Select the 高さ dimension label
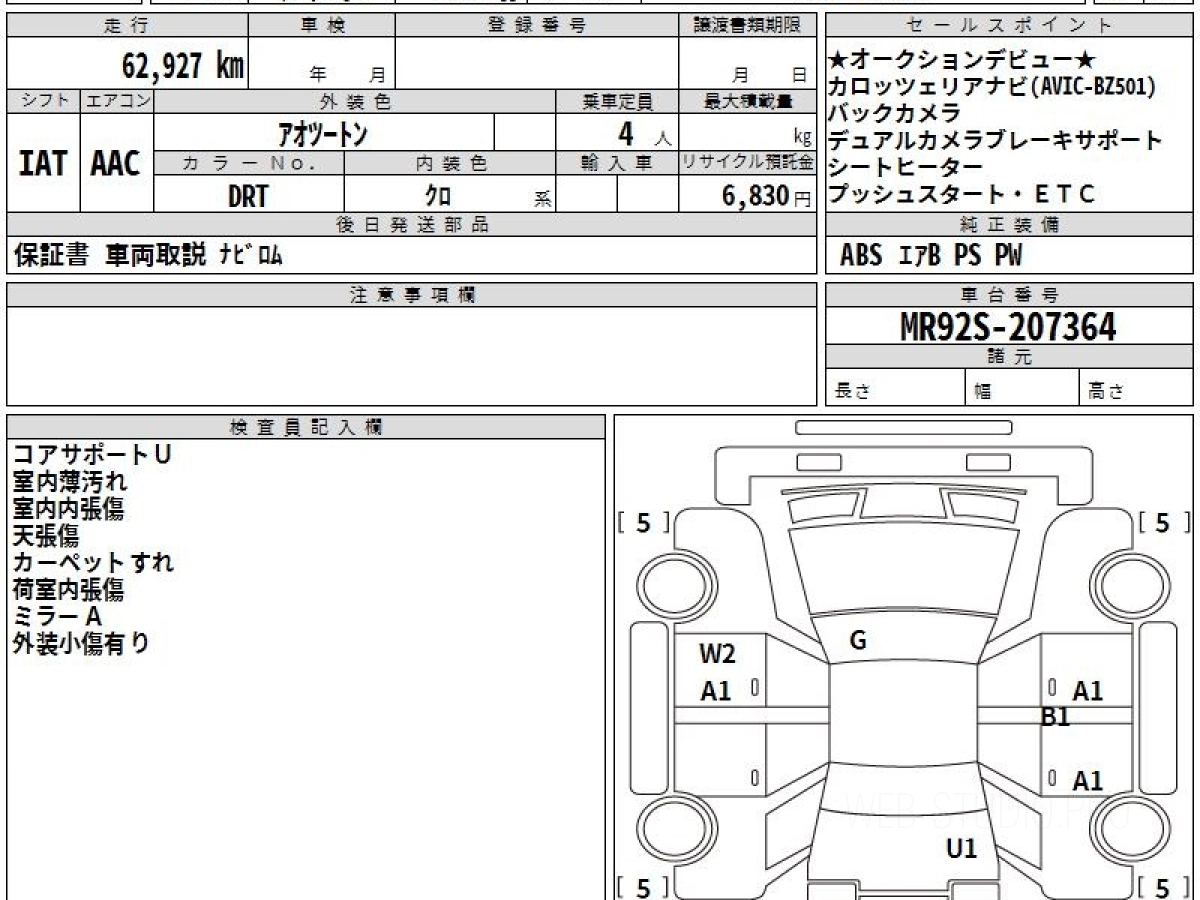Screen dimensions: 1200x900 tap(1107, 392)
